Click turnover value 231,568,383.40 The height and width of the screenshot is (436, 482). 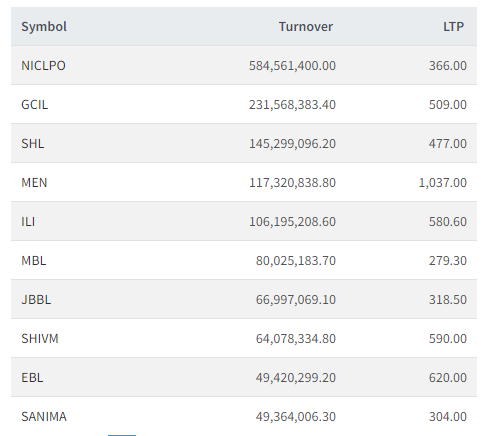click(292, 105)
